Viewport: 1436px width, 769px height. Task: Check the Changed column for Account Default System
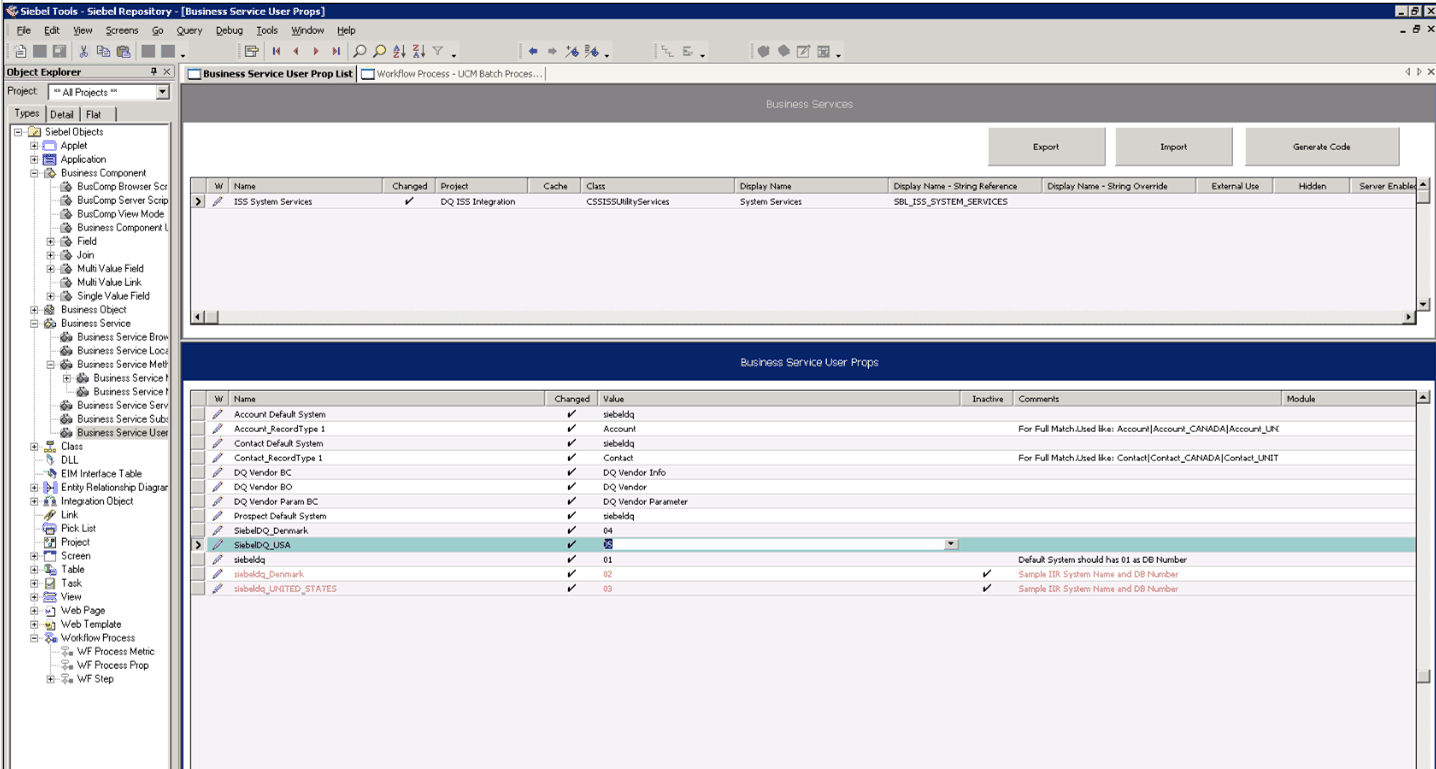(572, 414)
